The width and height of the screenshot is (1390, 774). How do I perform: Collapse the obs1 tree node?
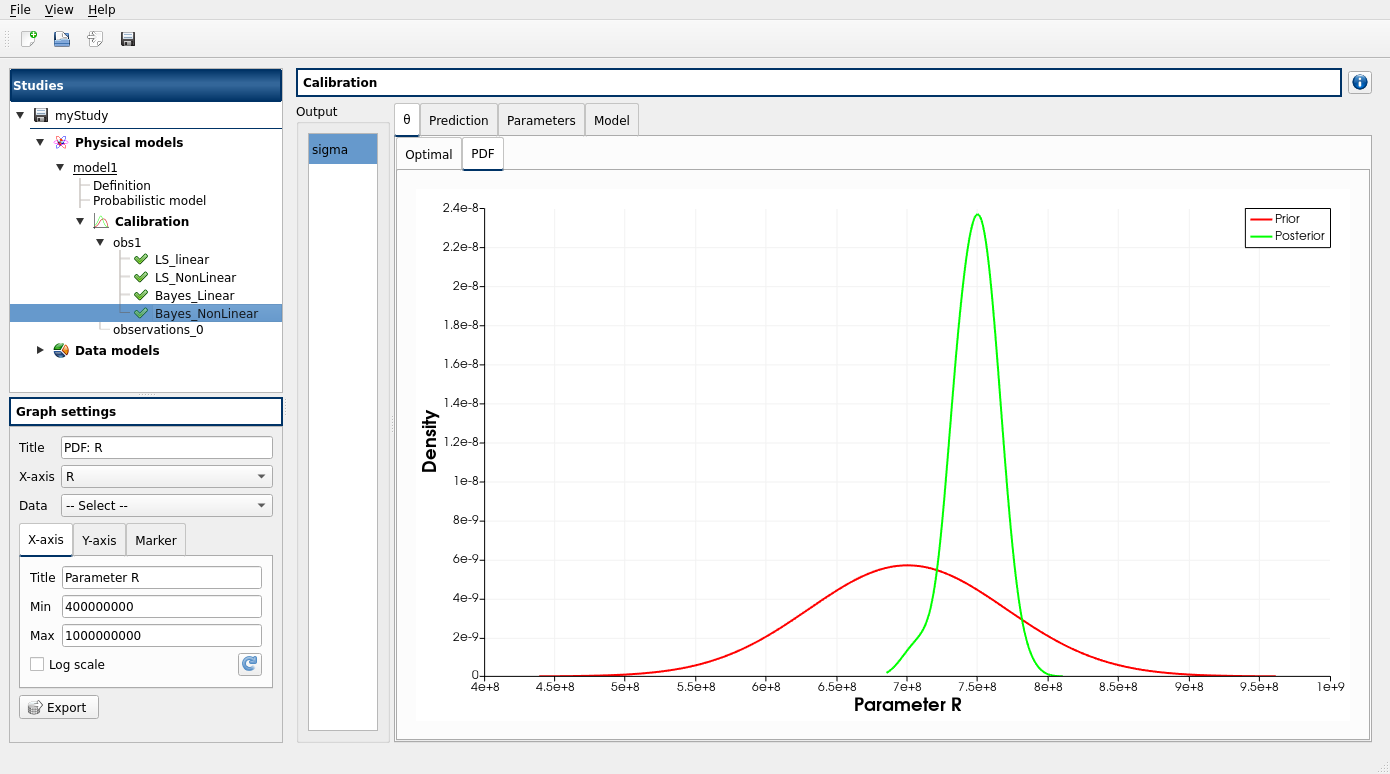click(100, 242)
